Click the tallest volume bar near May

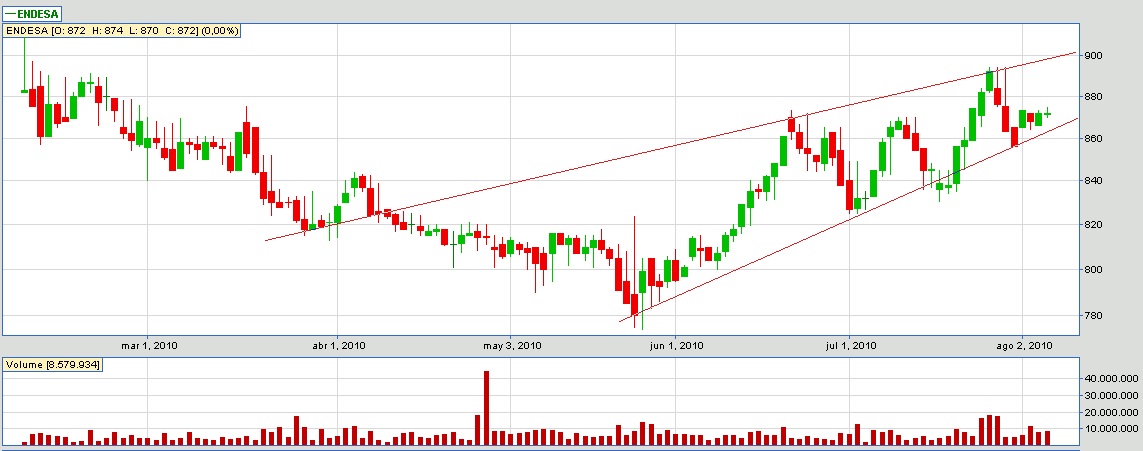pos(486,407)
